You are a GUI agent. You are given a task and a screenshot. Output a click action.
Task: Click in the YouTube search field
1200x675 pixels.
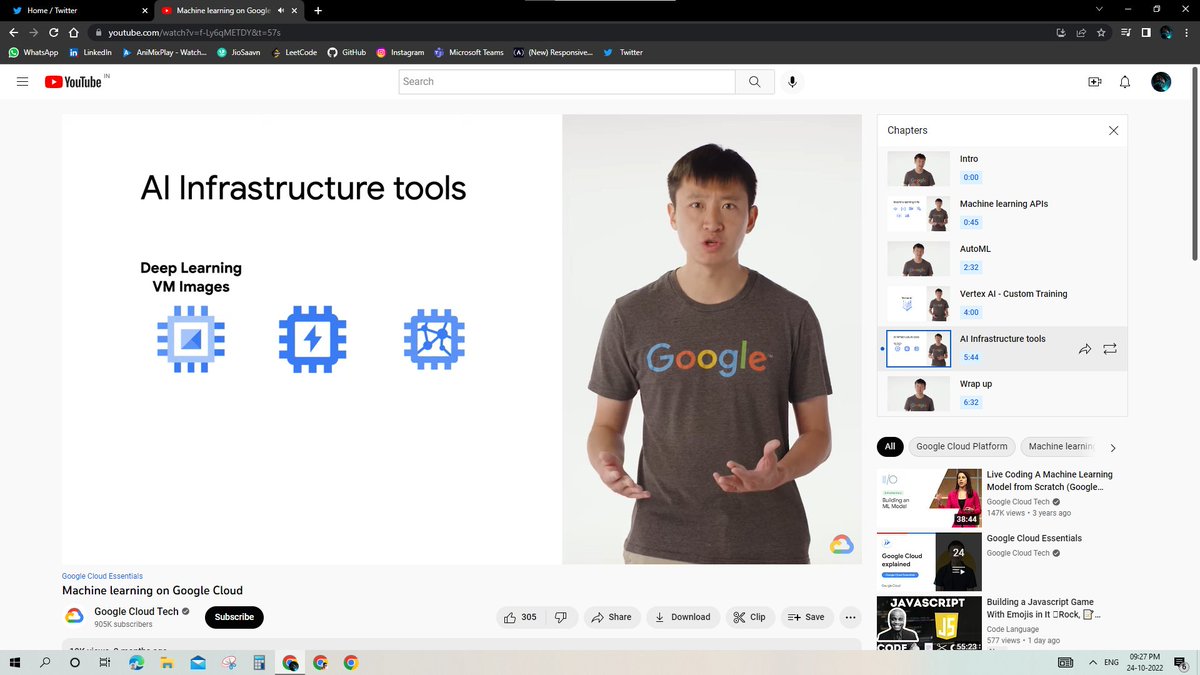(567, 82)
